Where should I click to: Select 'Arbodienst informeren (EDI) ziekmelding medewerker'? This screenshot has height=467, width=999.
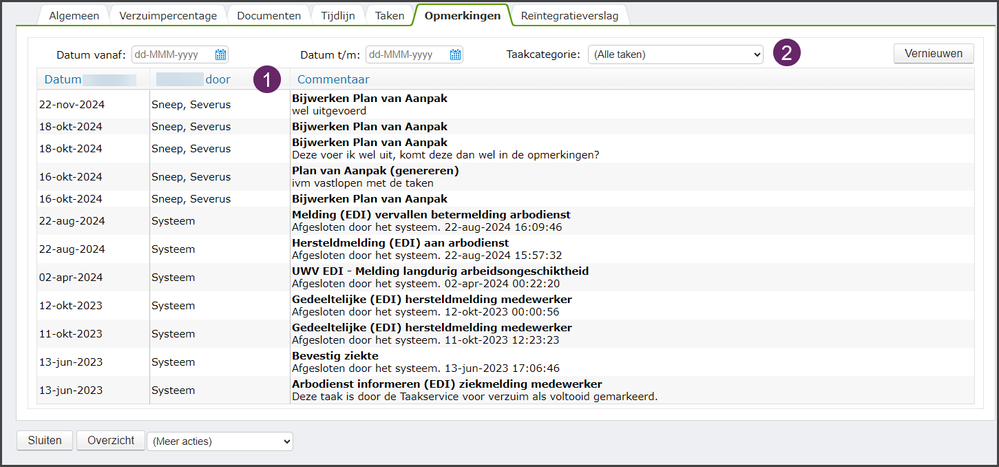tap(447, 384)
